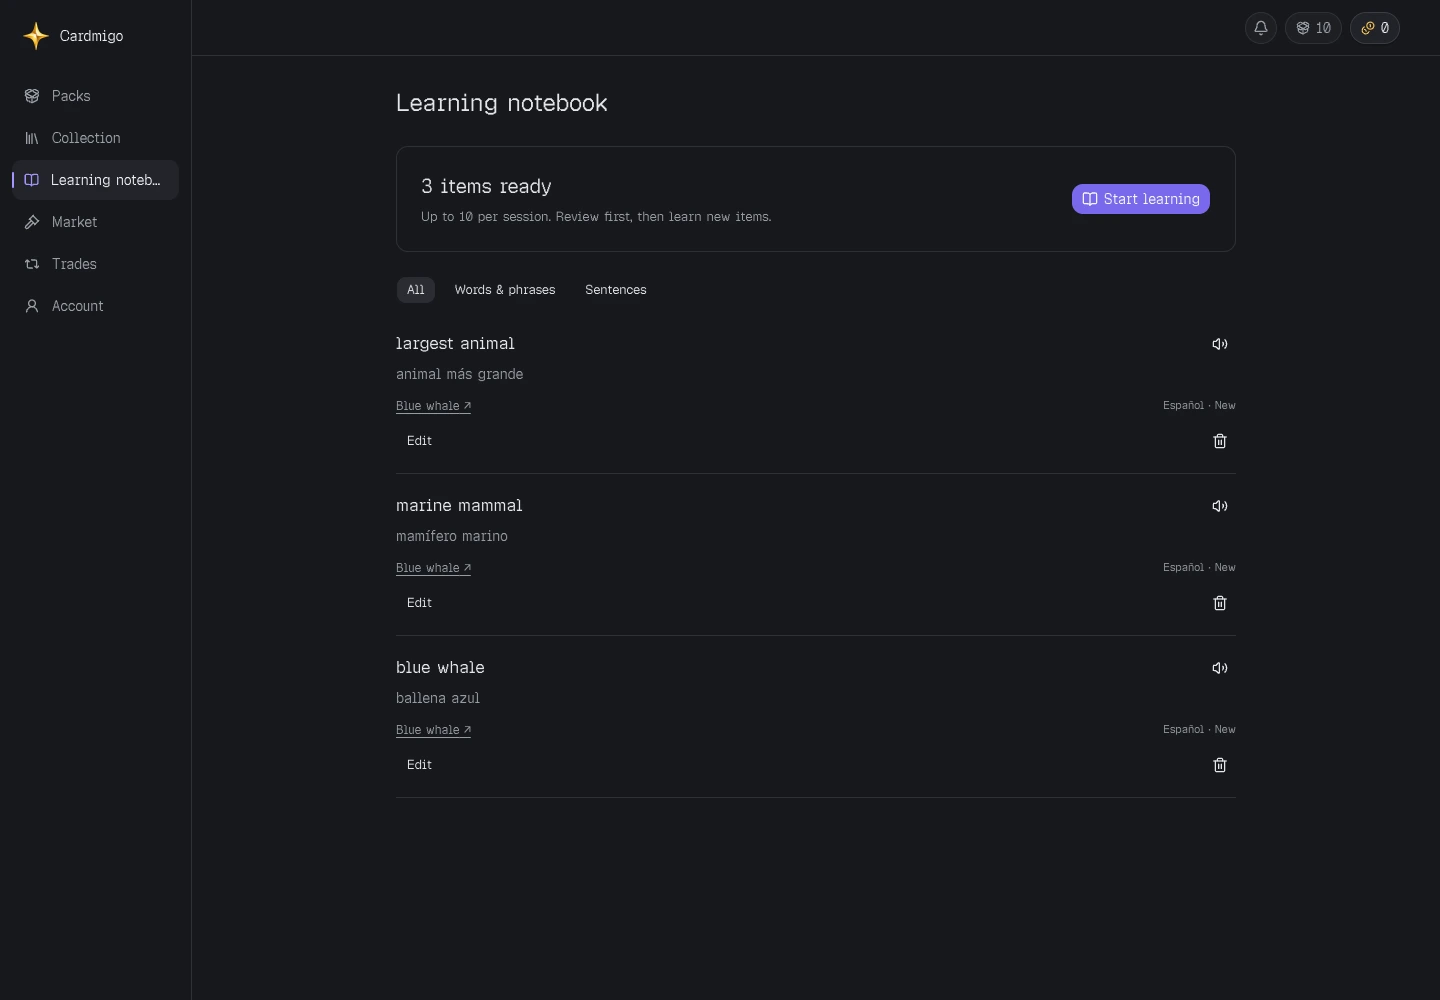Click 'Español · New' label on blue whale row
Screen dimensions: 1440x1000
[x=1199, y=730]
